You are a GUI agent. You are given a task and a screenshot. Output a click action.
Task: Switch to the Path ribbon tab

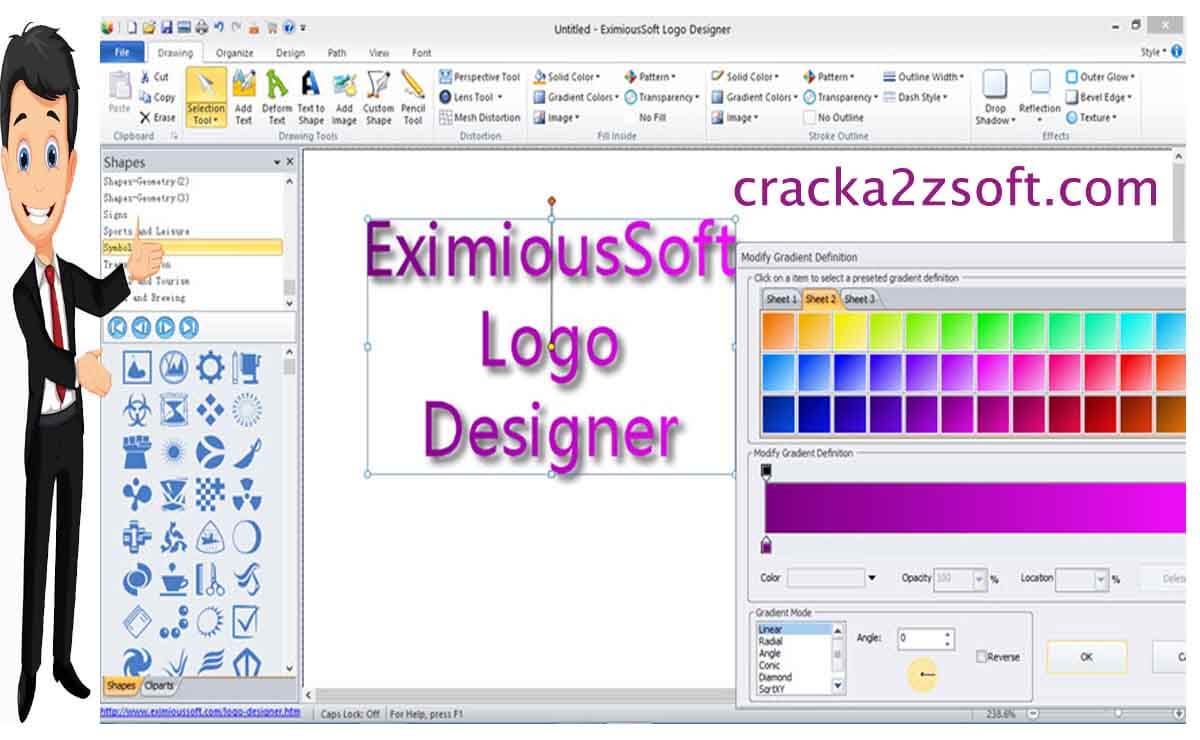pos(337,53)
